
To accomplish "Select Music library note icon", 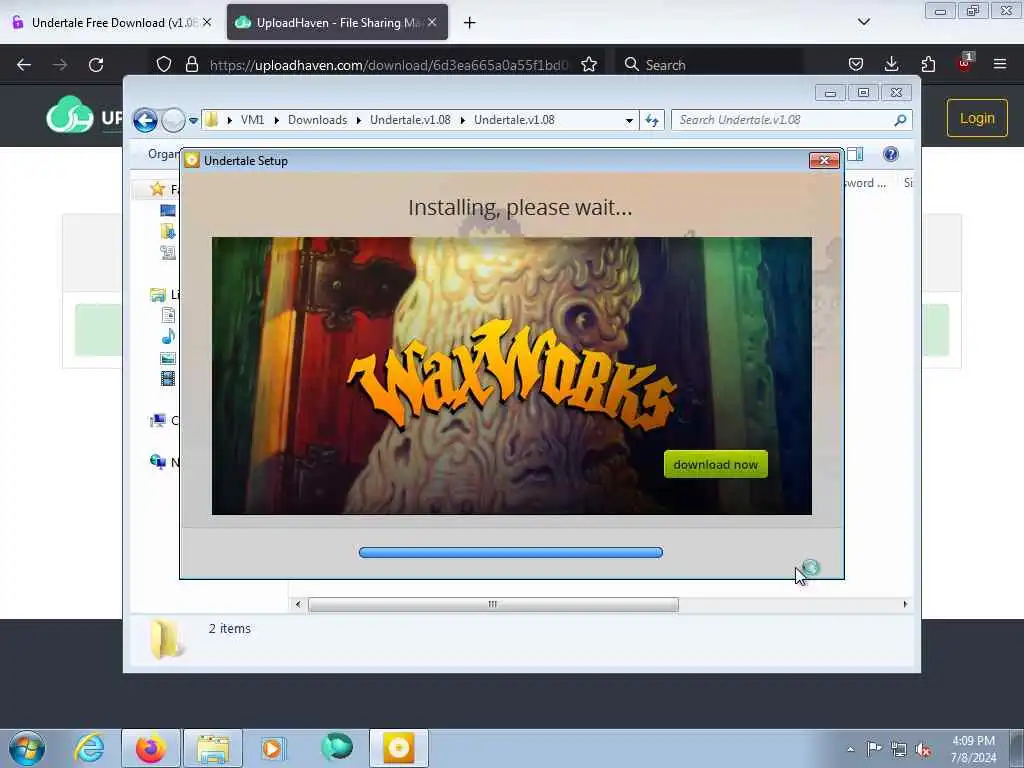I will click(168, 336).
